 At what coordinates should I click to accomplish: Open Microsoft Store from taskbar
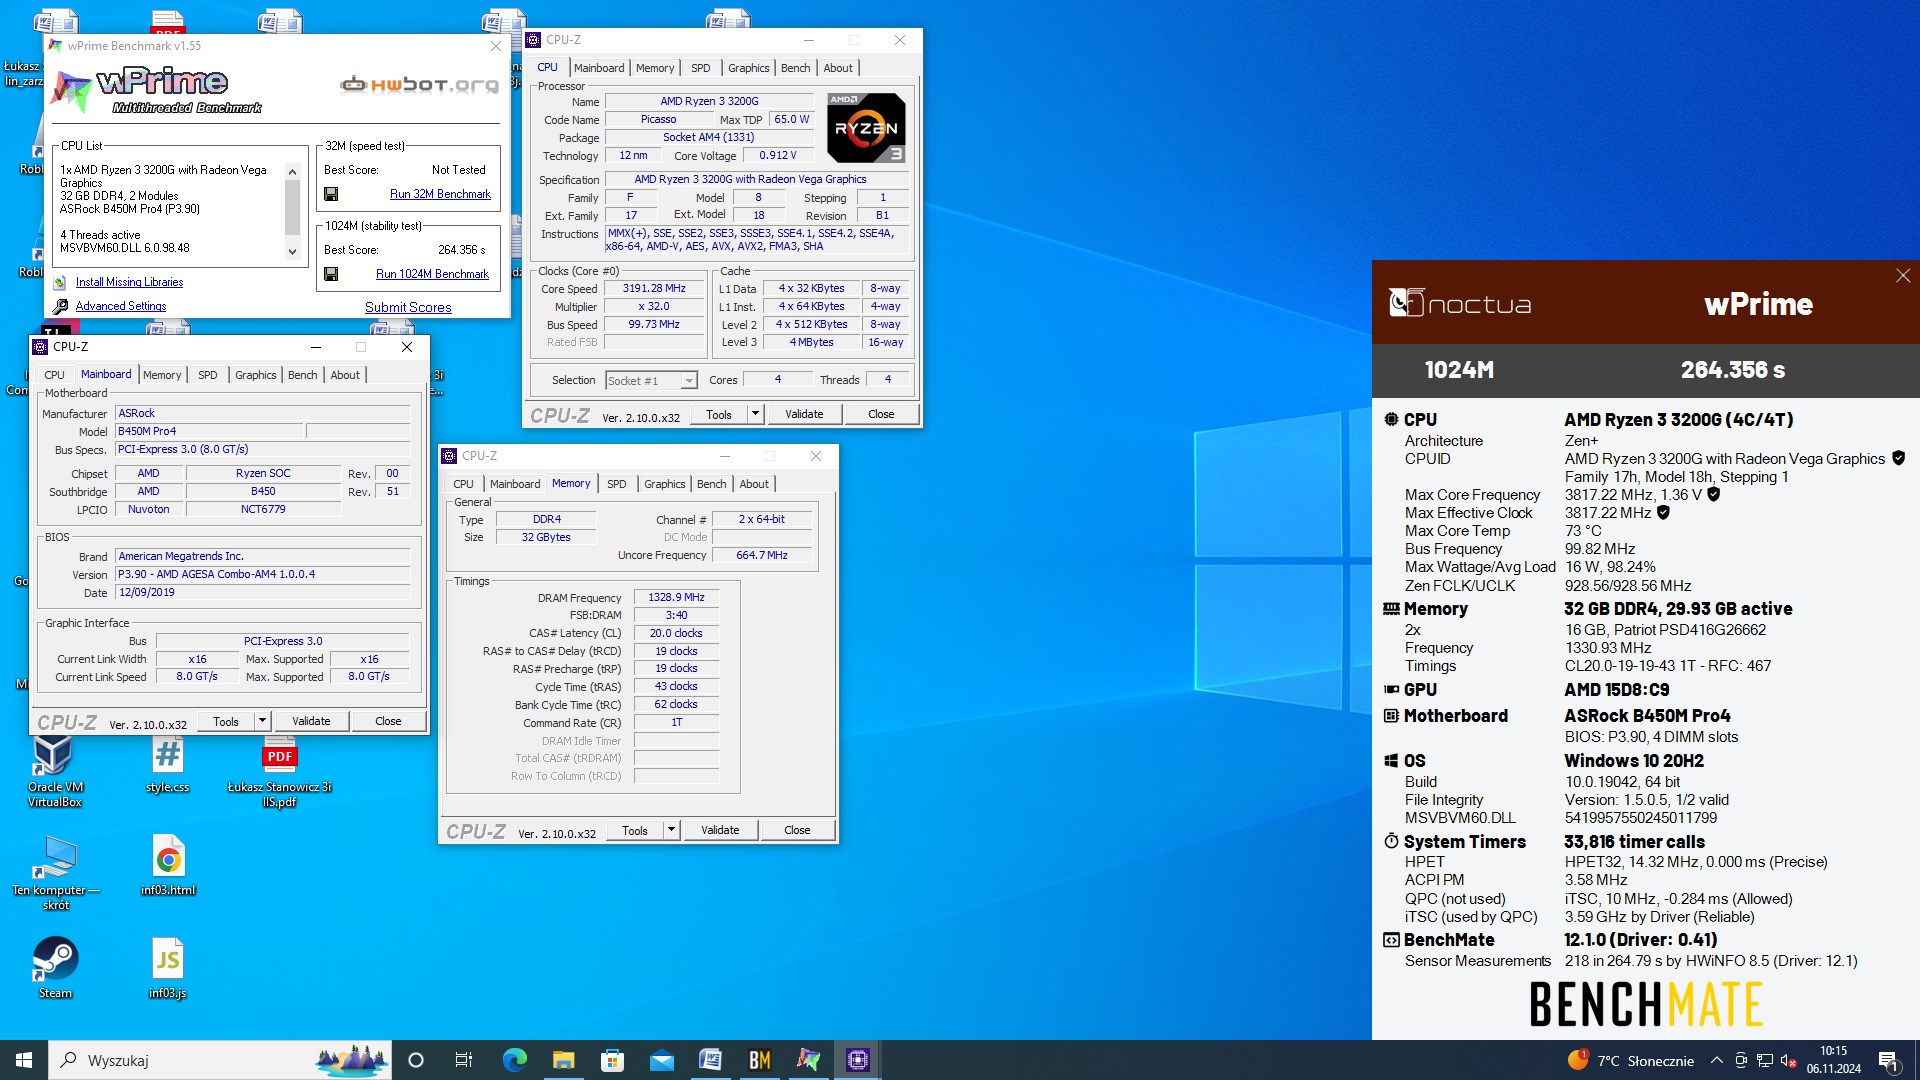click(x=612, y=1060)
